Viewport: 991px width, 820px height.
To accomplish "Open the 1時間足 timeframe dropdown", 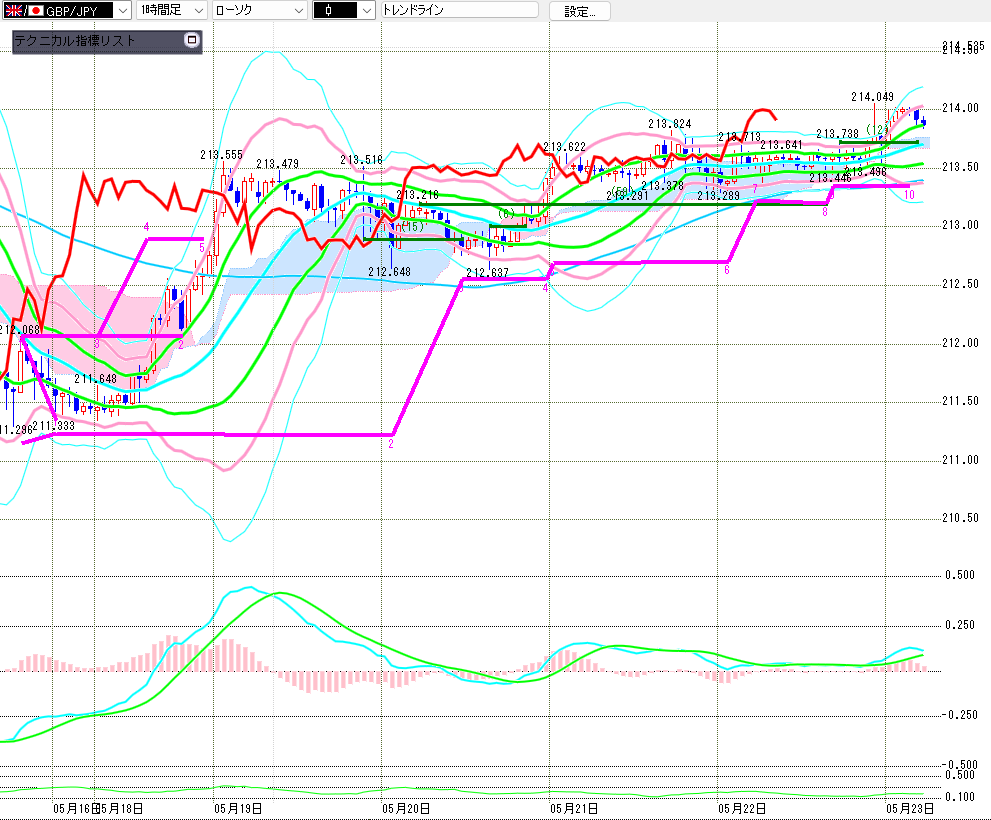I will pos(172,11).
